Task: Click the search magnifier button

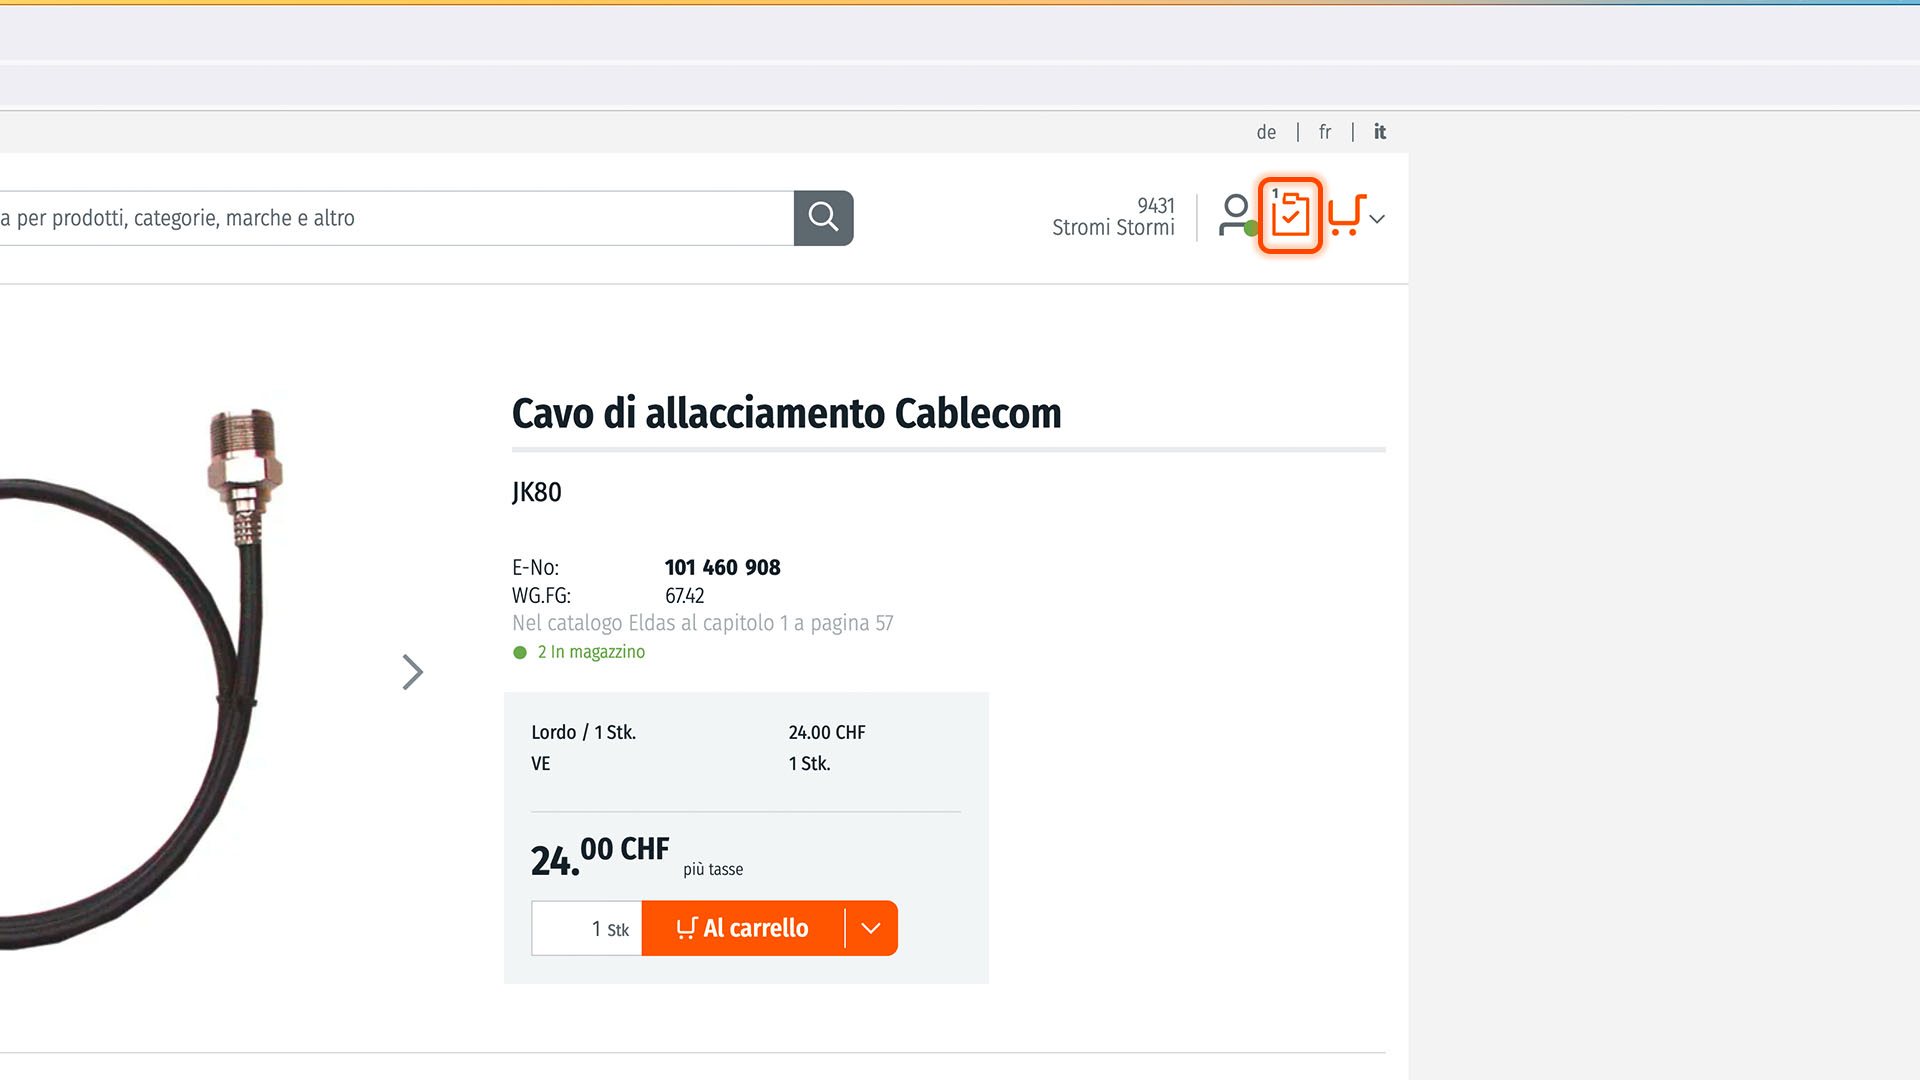Action: coord(823,217)
